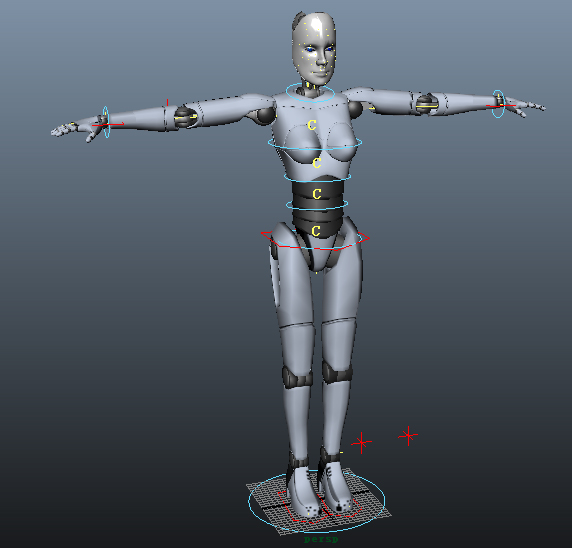This screenshot has width=572, height=548.
Task: Select yellow elbow marker on screen-right arm
Action: [x=427, y=106]
